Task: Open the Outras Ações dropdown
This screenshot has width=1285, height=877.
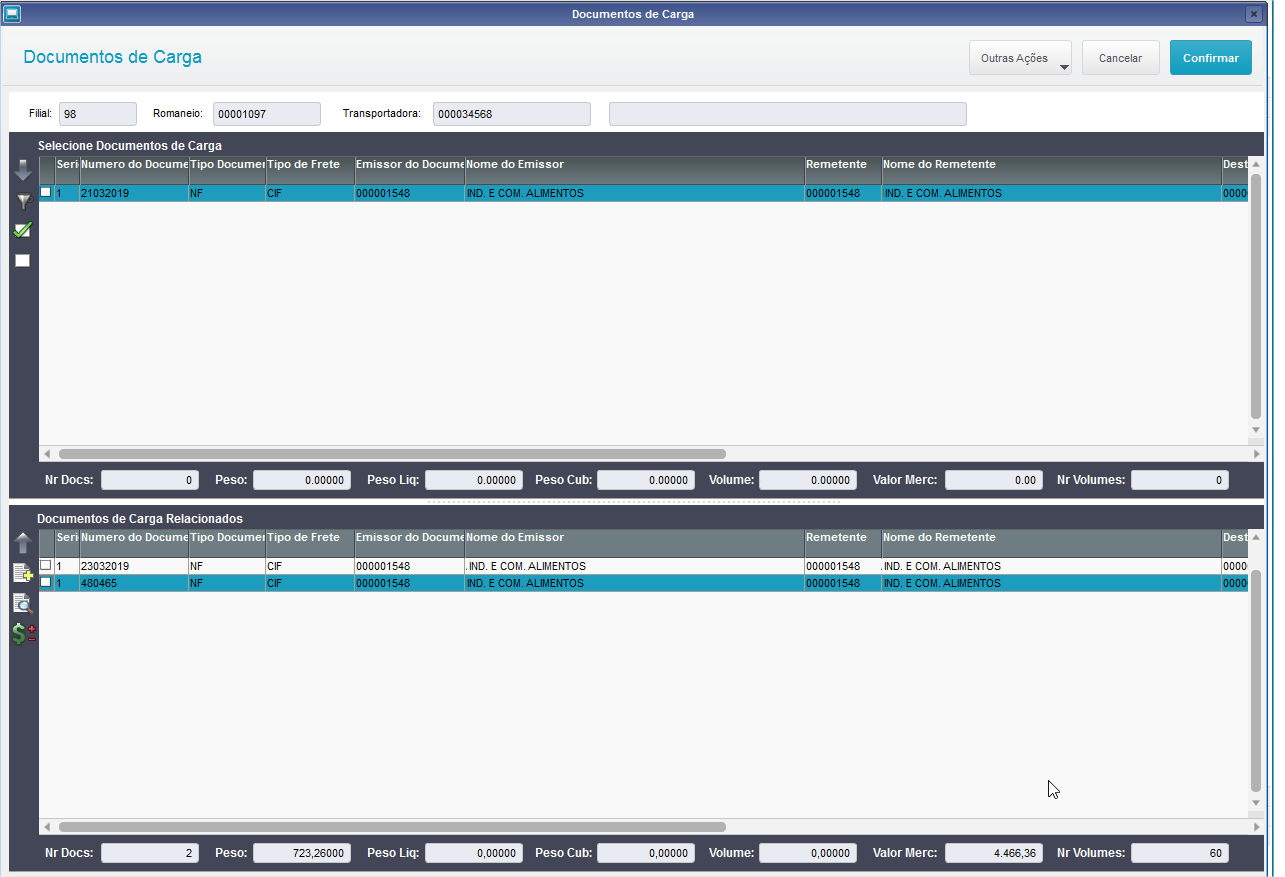Action: [1020, 58]
